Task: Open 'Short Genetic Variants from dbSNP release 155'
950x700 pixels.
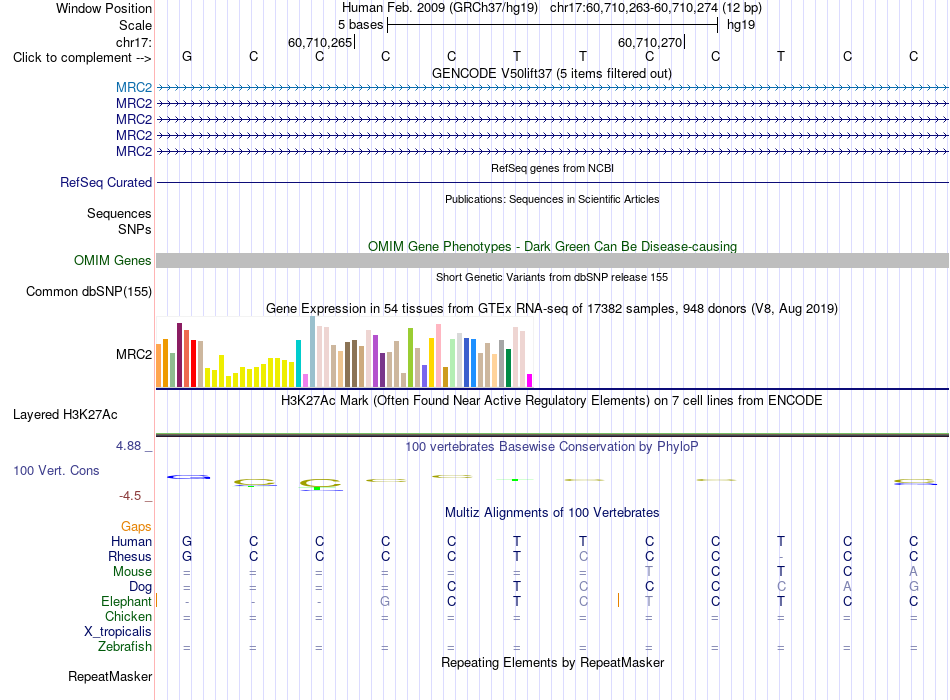Action: pos(552,277)
